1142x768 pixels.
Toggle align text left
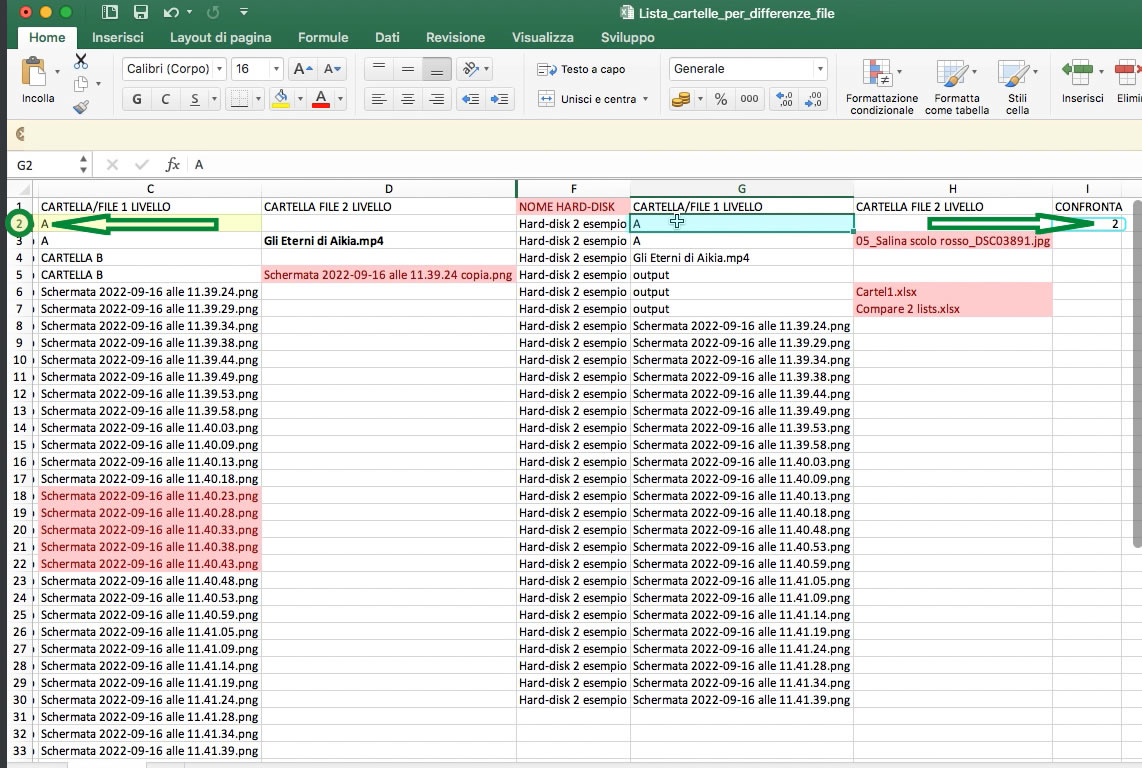pos(379,99)
